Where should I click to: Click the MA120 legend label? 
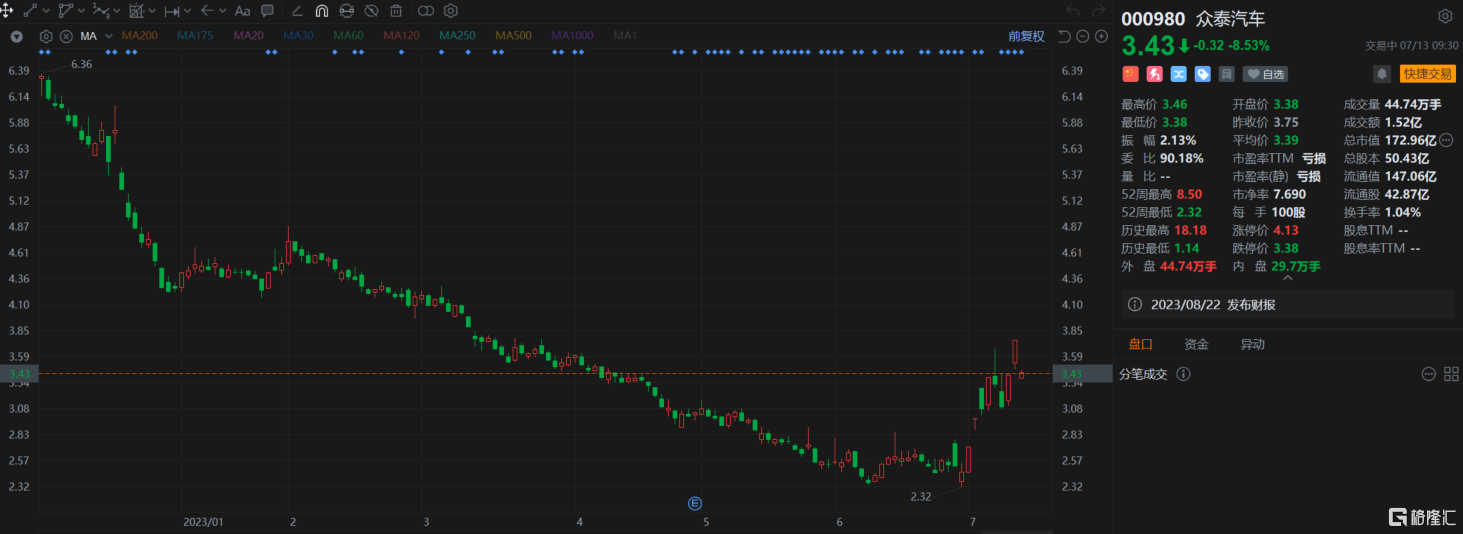[402, 36]
